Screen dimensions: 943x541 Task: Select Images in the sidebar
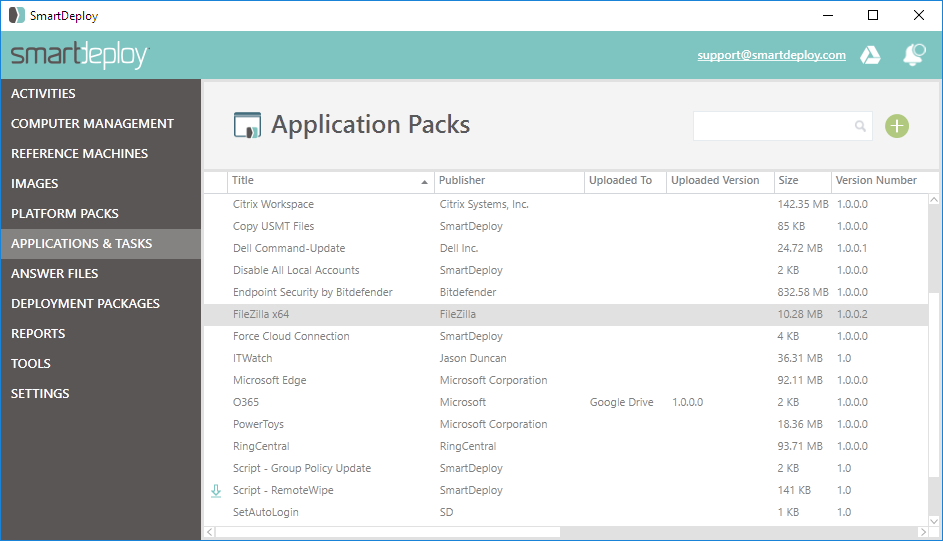point(100,184)
